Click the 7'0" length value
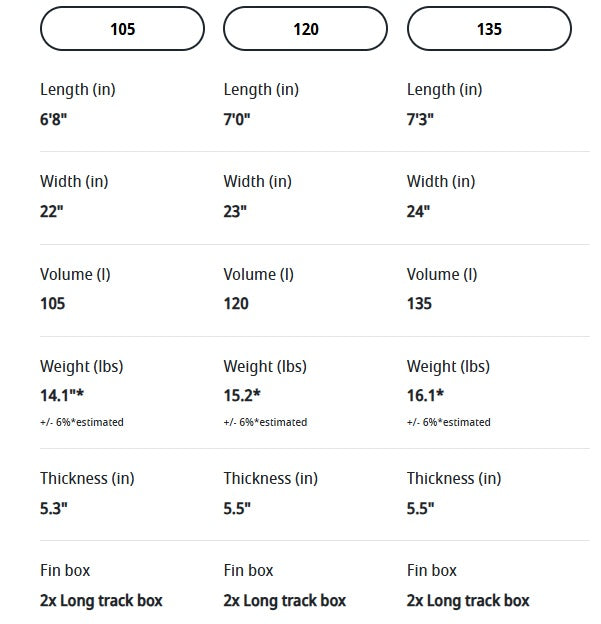The height and width of the screenshot is (624, 601). coord(237,119)
